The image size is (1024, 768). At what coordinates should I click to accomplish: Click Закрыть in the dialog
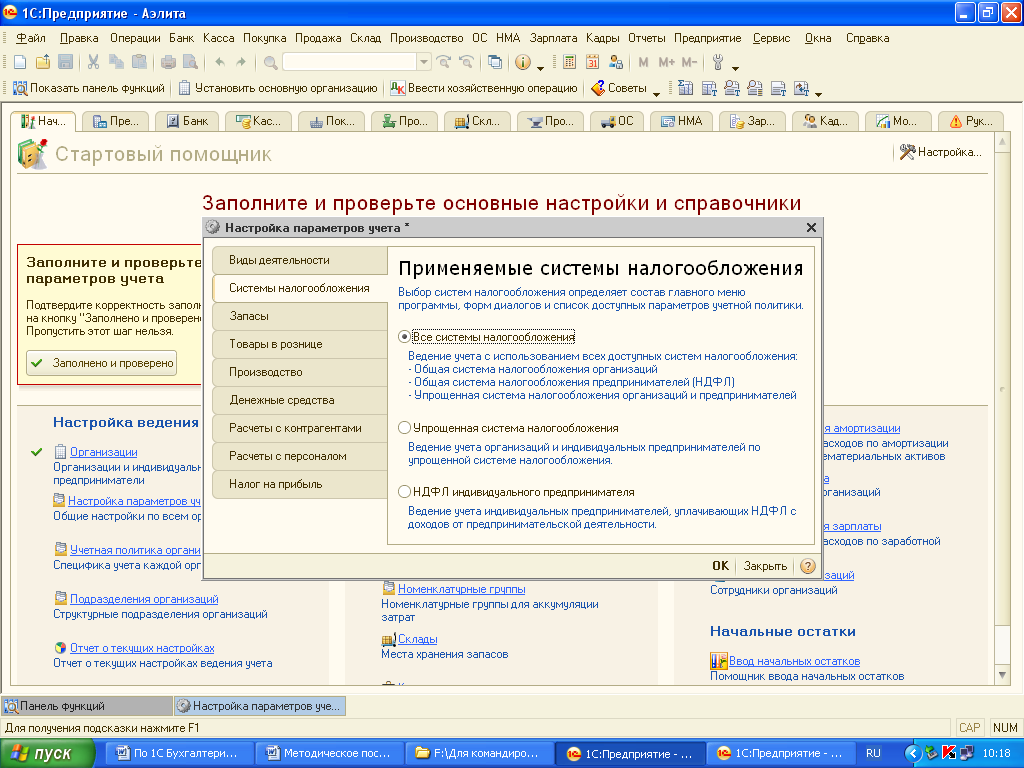[765, 566]
